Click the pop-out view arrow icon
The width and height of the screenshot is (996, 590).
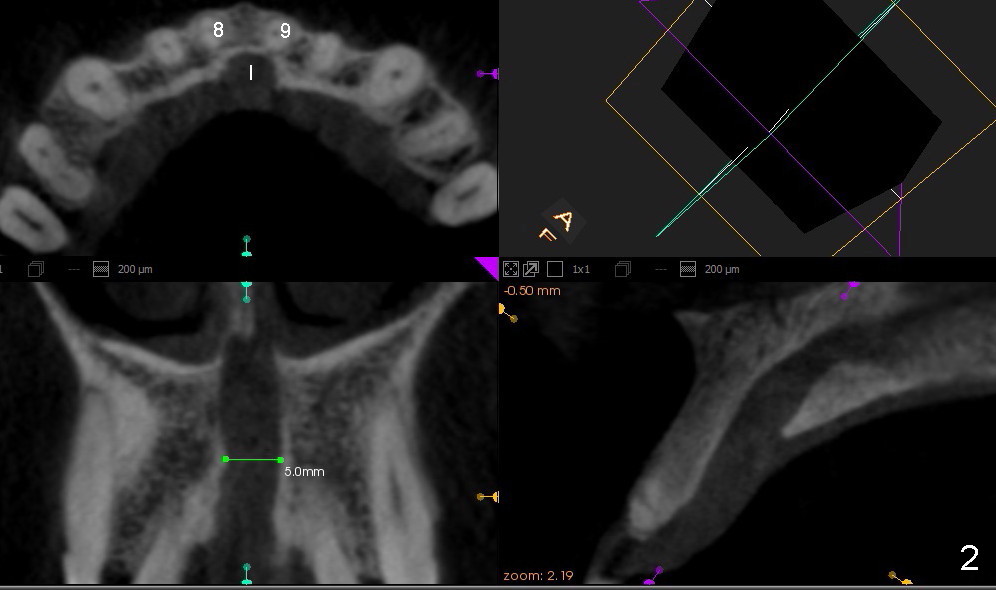coord(531,269)
